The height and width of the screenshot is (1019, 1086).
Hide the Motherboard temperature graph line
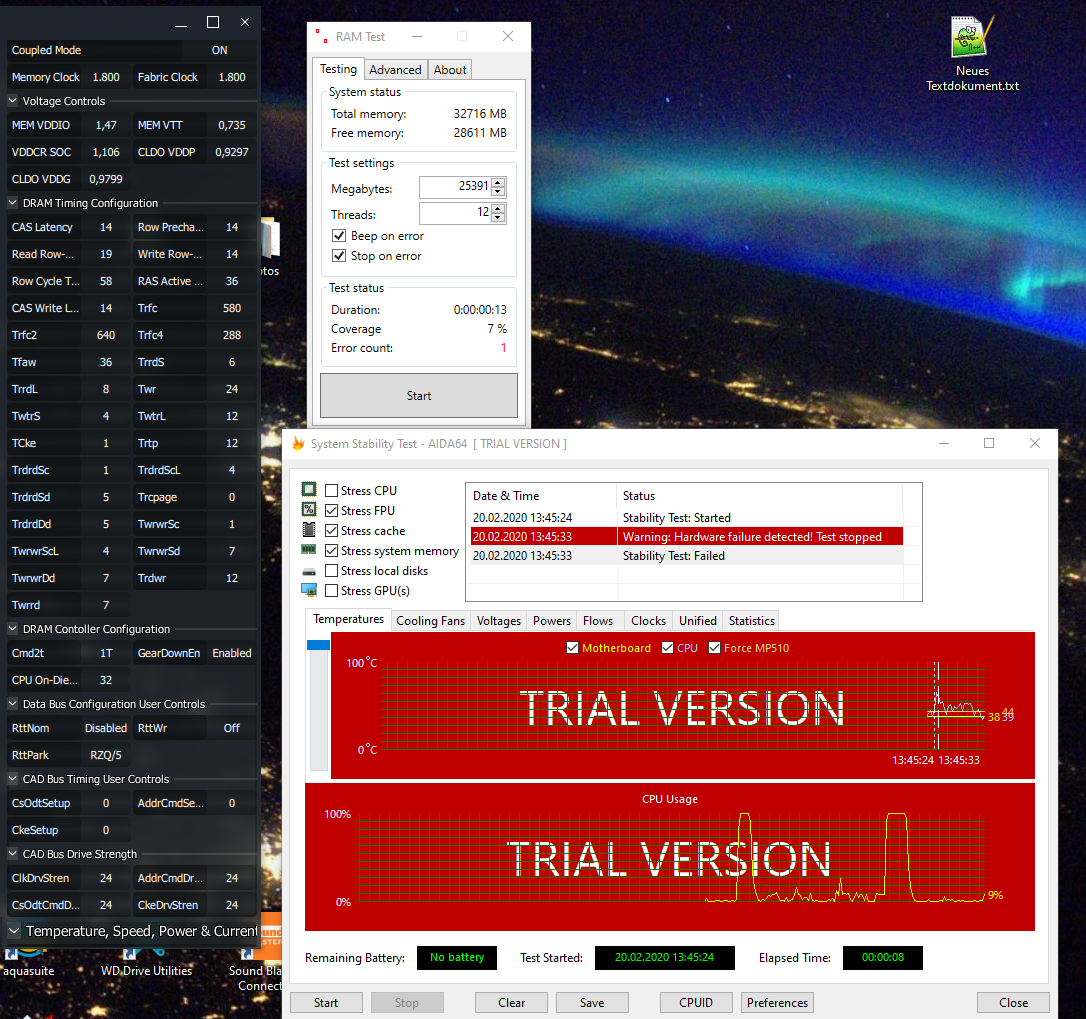(572, 648)
